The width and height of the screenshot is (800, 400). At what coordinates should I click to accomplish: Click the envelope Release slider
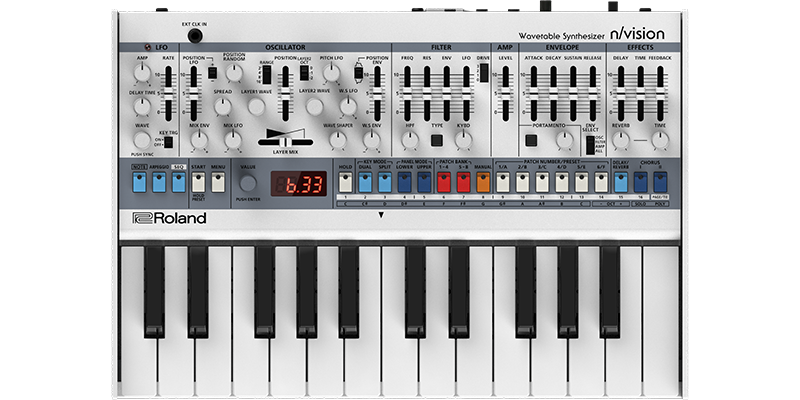[592, 93]
